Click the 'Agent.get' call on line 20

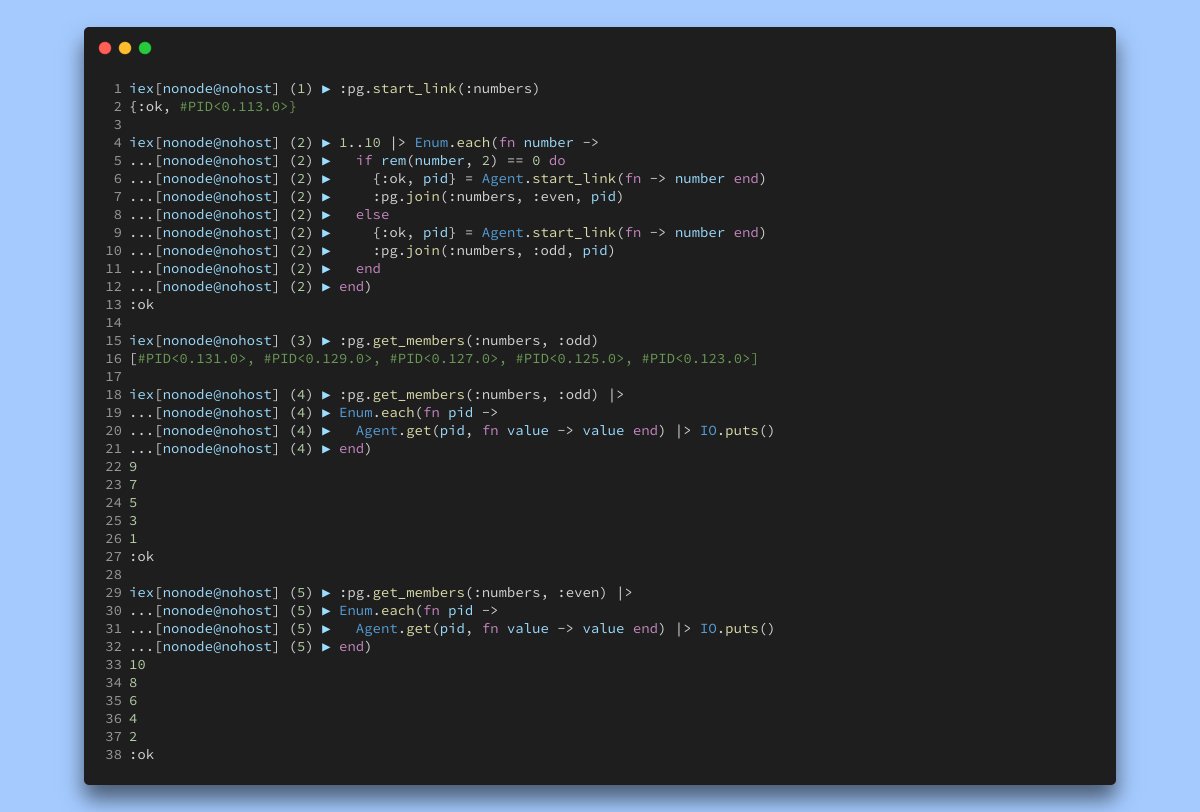point(394,430)
